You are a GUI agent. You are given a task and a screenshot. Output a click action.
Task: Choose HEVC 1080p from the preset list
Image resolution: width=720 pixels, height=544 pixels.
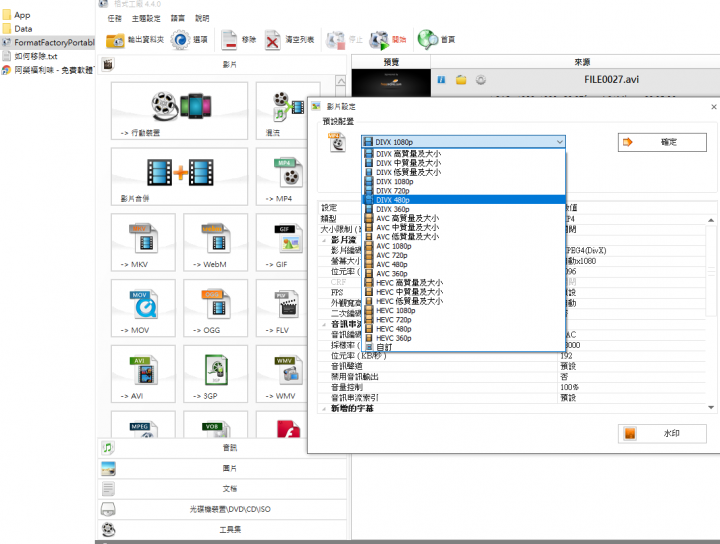tap(463, 310)
